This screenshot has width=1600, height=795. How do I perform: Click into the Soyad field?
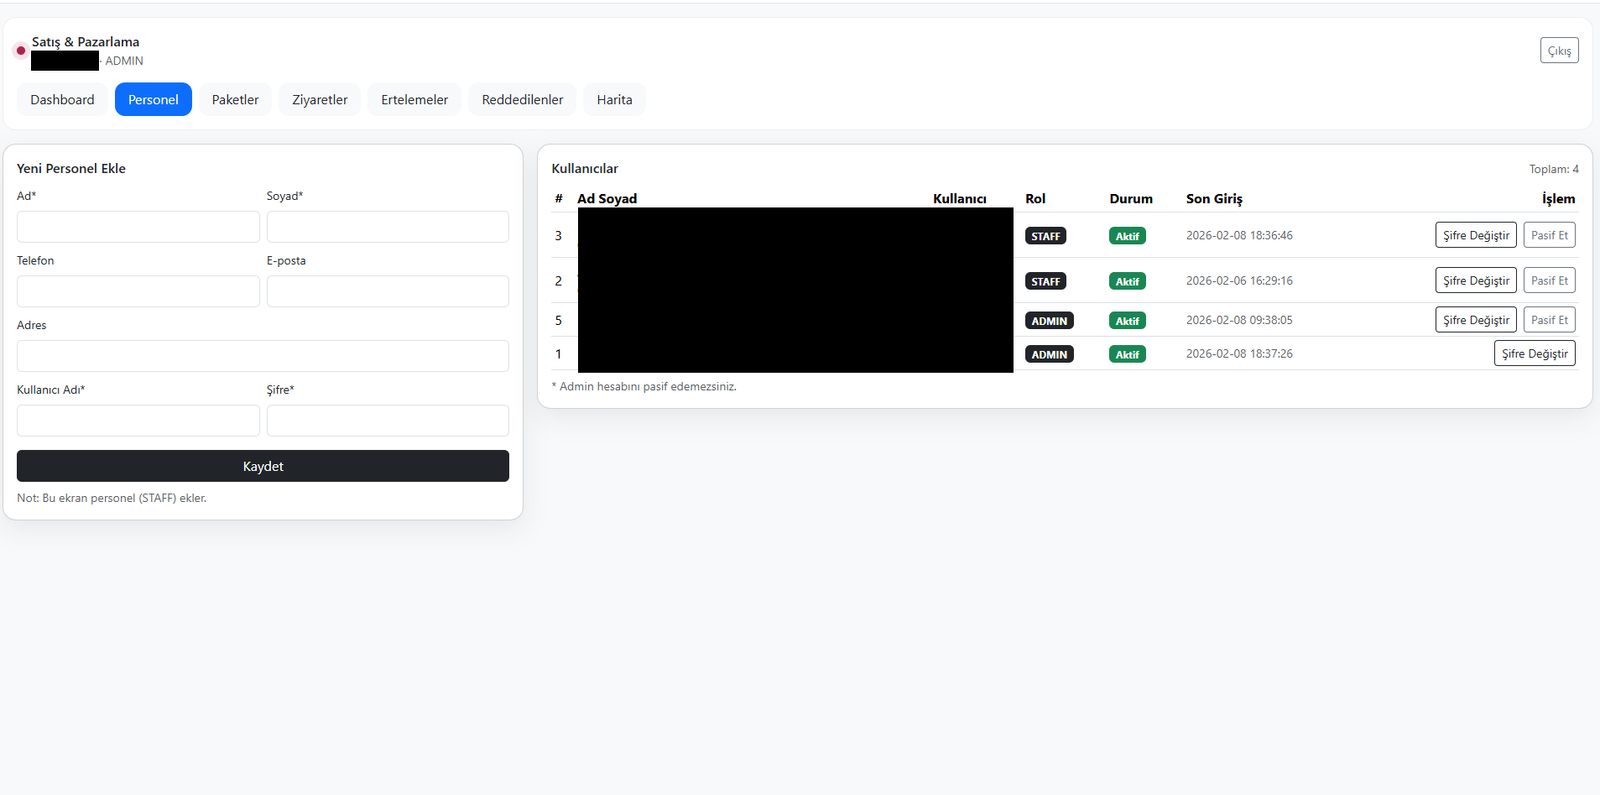[x=387, y=227]
